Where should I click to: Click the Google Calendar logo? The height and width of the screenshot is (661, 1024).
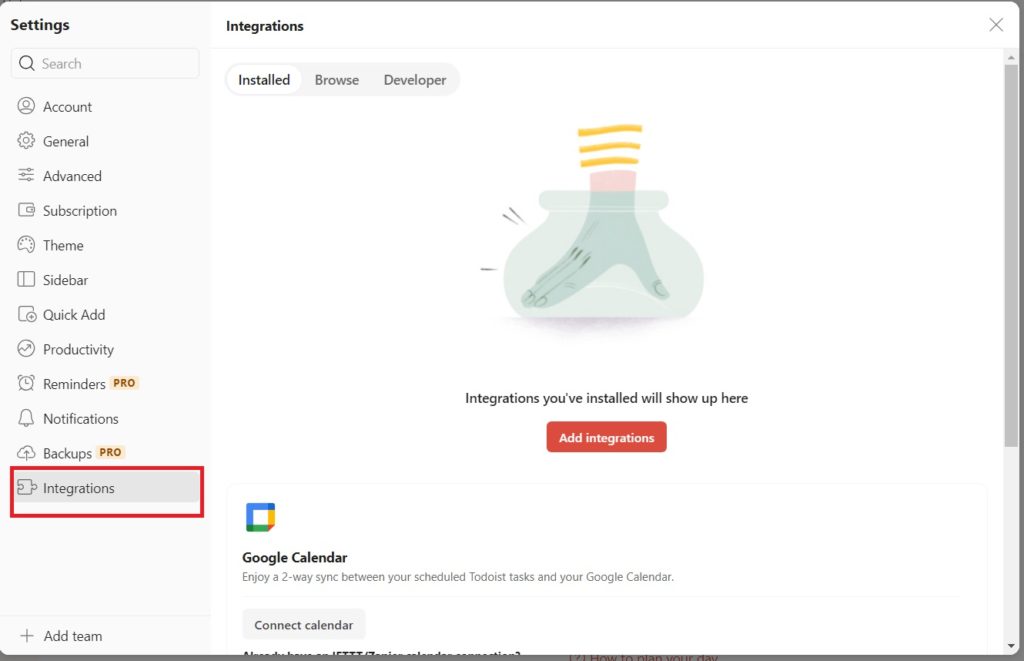[x=261, y=517]
